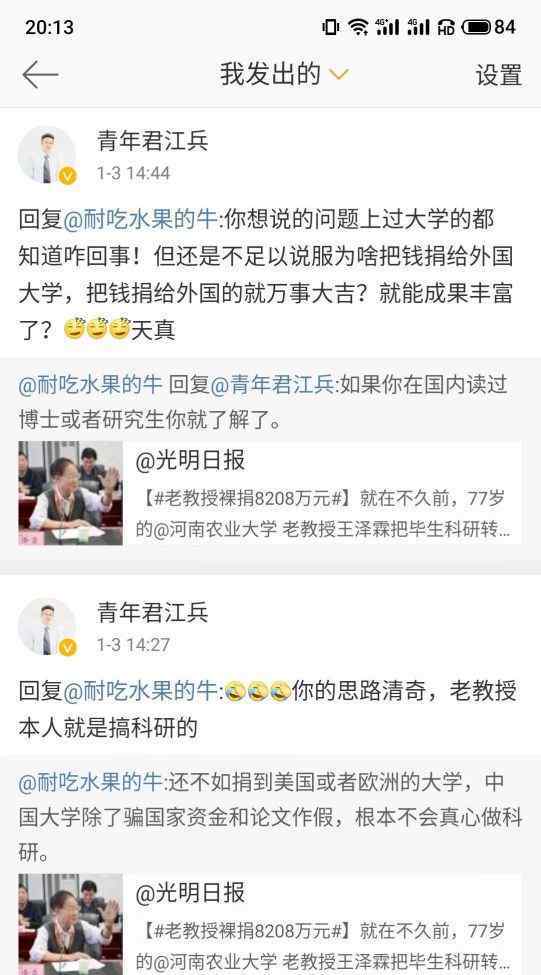Open the first 青年君江兵 username
Viewport: 541px width, 975px height.
point(152,141)
